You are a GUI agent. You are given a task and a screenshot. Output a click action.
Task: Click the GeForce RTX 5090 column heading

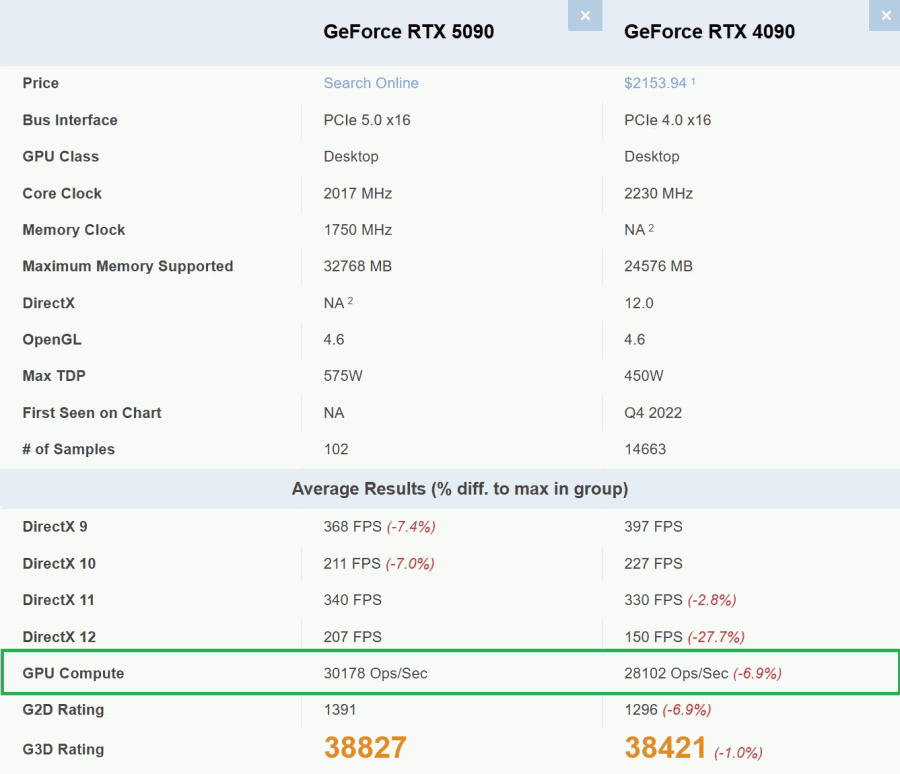point(409,32)
